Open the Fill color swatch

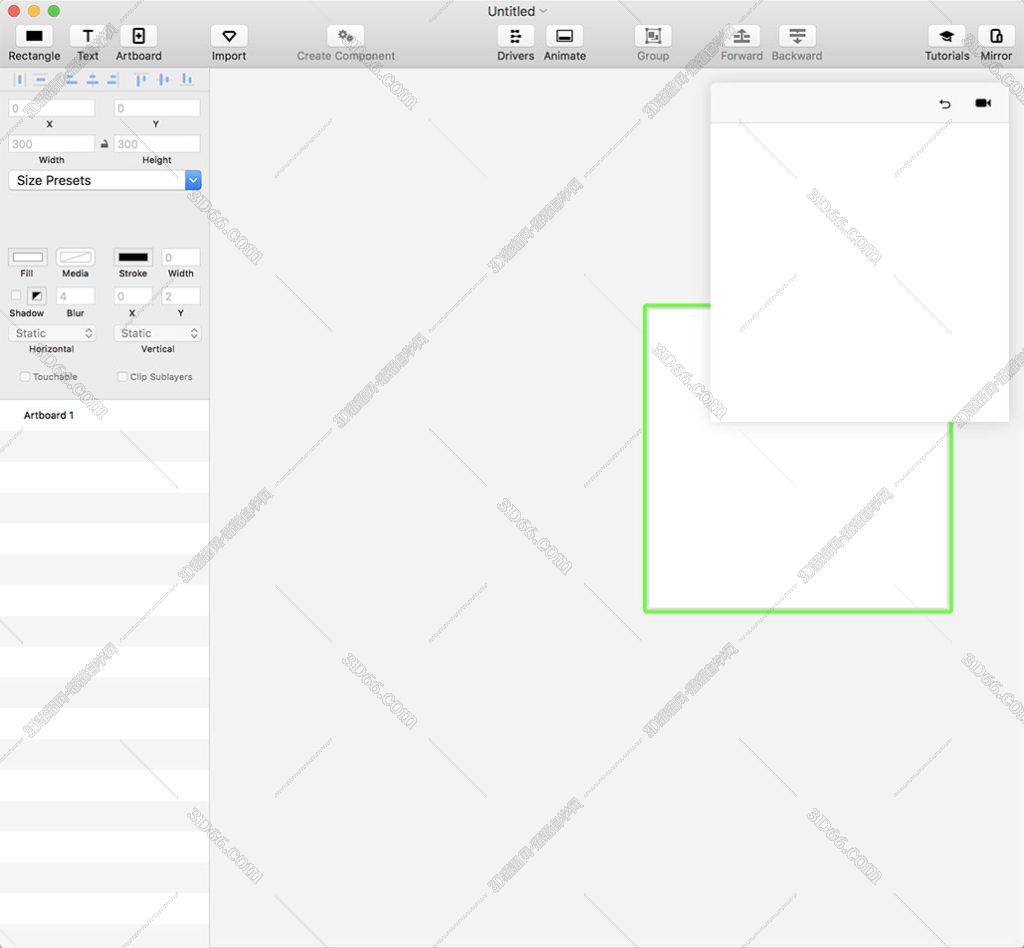coord(27,257)
